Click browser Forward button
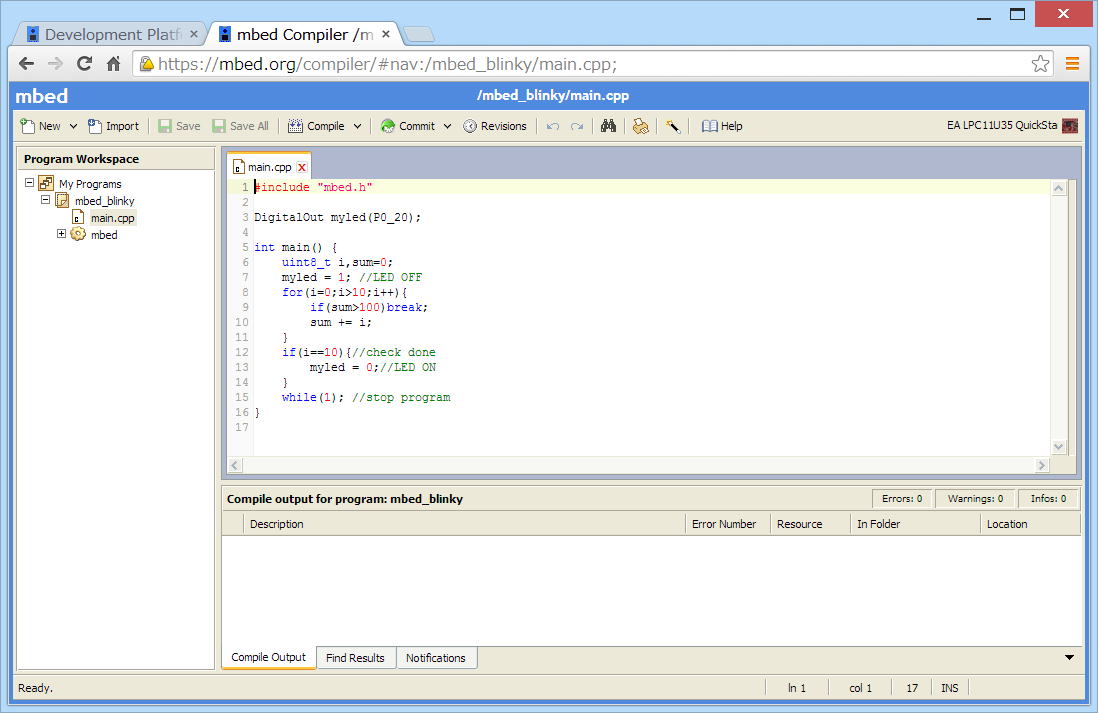This screenshot has height=713, width=1098. tap(55, 64)
